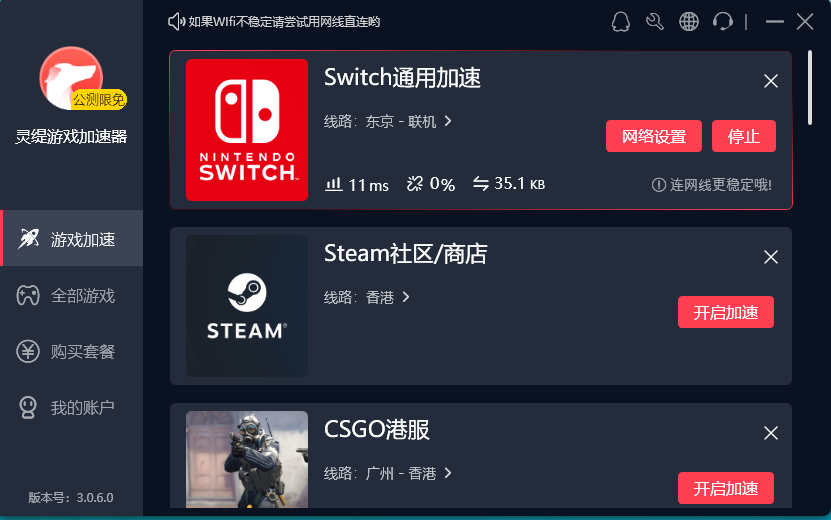Image resolution: width=831 pixels, height=520 pixels.
Task: Remove the Switch通用加速 card
Action: pos(771,81)
